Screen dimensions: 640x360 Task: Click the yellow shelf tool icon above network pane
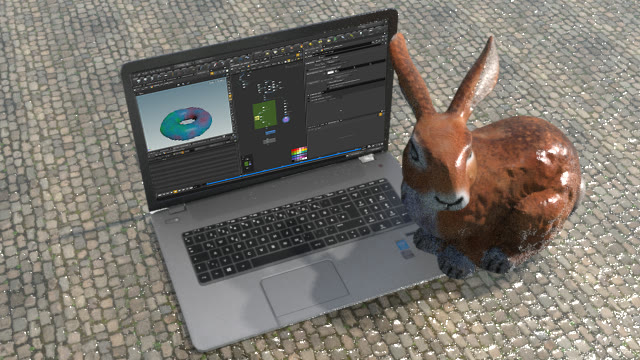[x=267, y=53]
